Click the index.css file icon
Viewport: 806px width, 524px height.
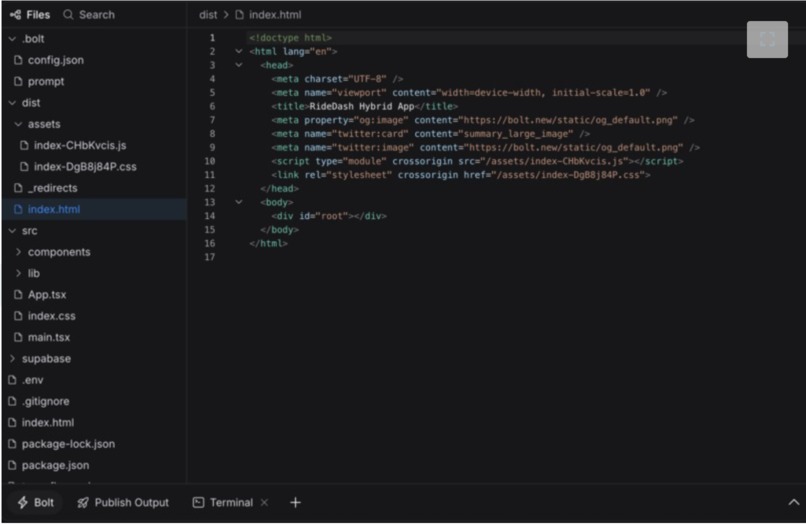[x=18, y=316]
